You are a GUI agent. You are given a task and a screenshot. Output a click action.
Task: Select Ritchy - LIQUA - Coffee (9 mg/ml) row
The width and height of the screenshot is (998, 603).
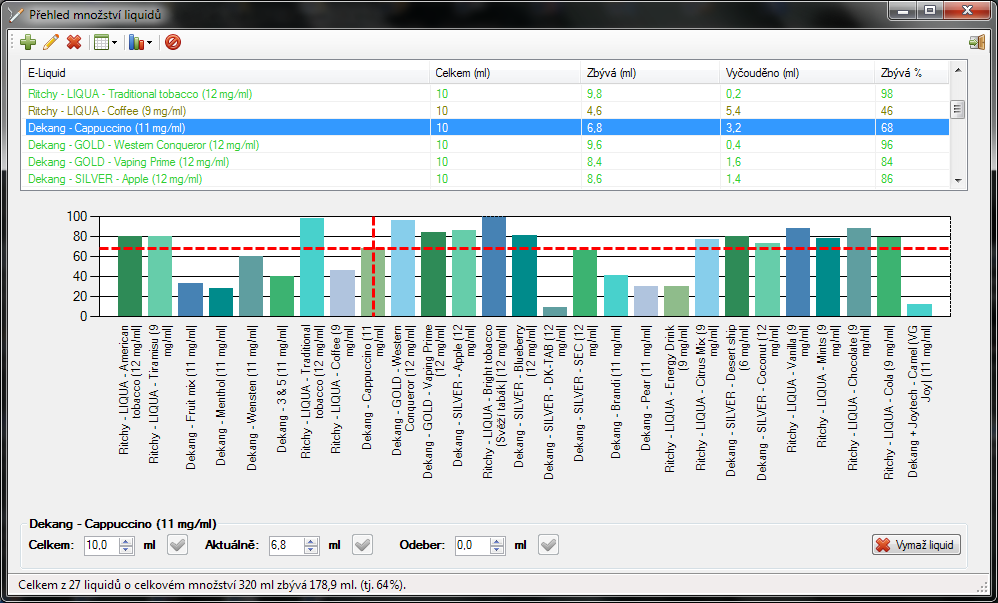coord(487,111)
